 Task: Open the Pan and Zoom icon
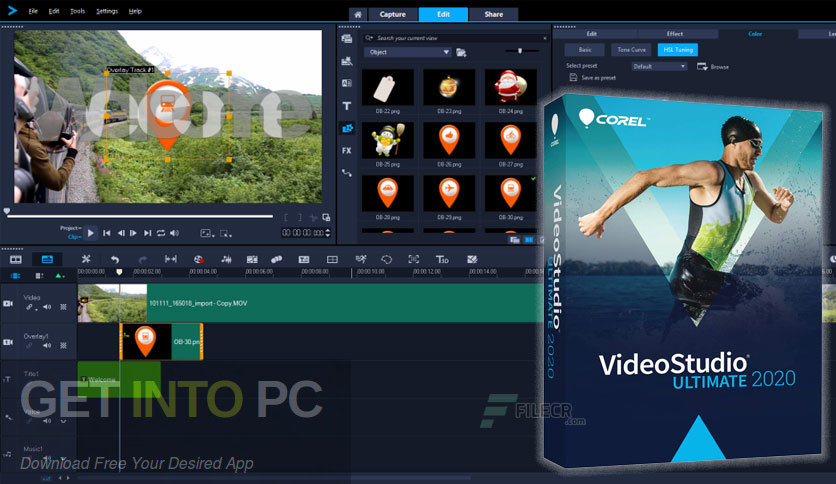[413, 260]
